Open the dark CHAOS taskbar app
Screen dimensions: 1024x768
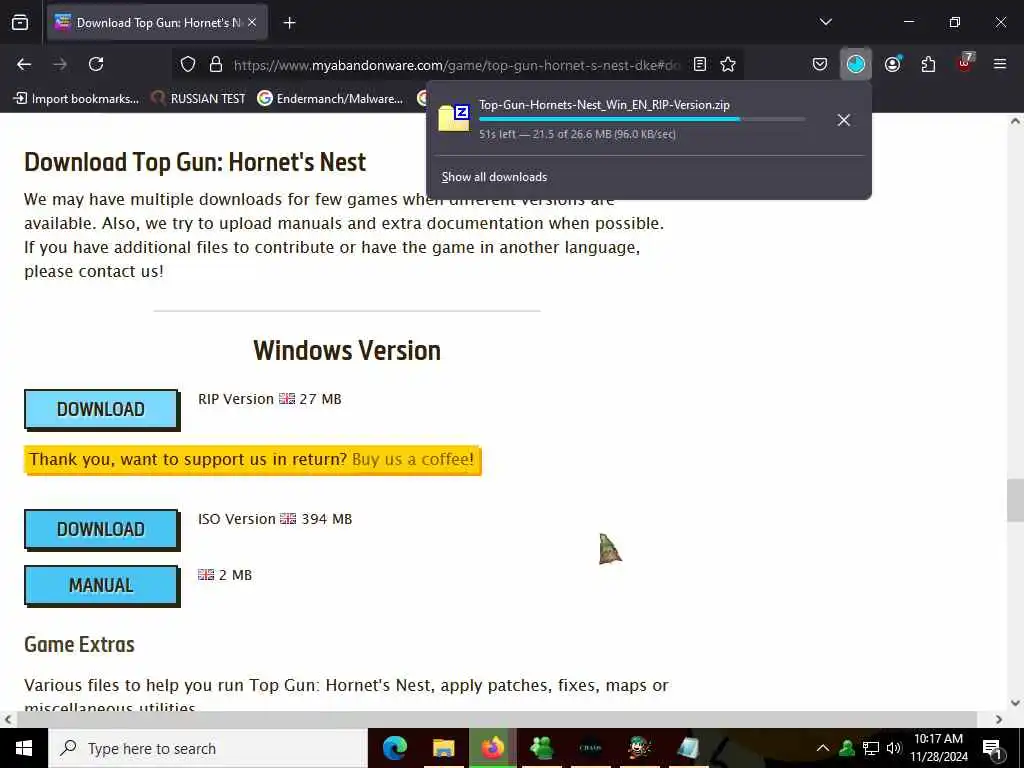point(590,748)
